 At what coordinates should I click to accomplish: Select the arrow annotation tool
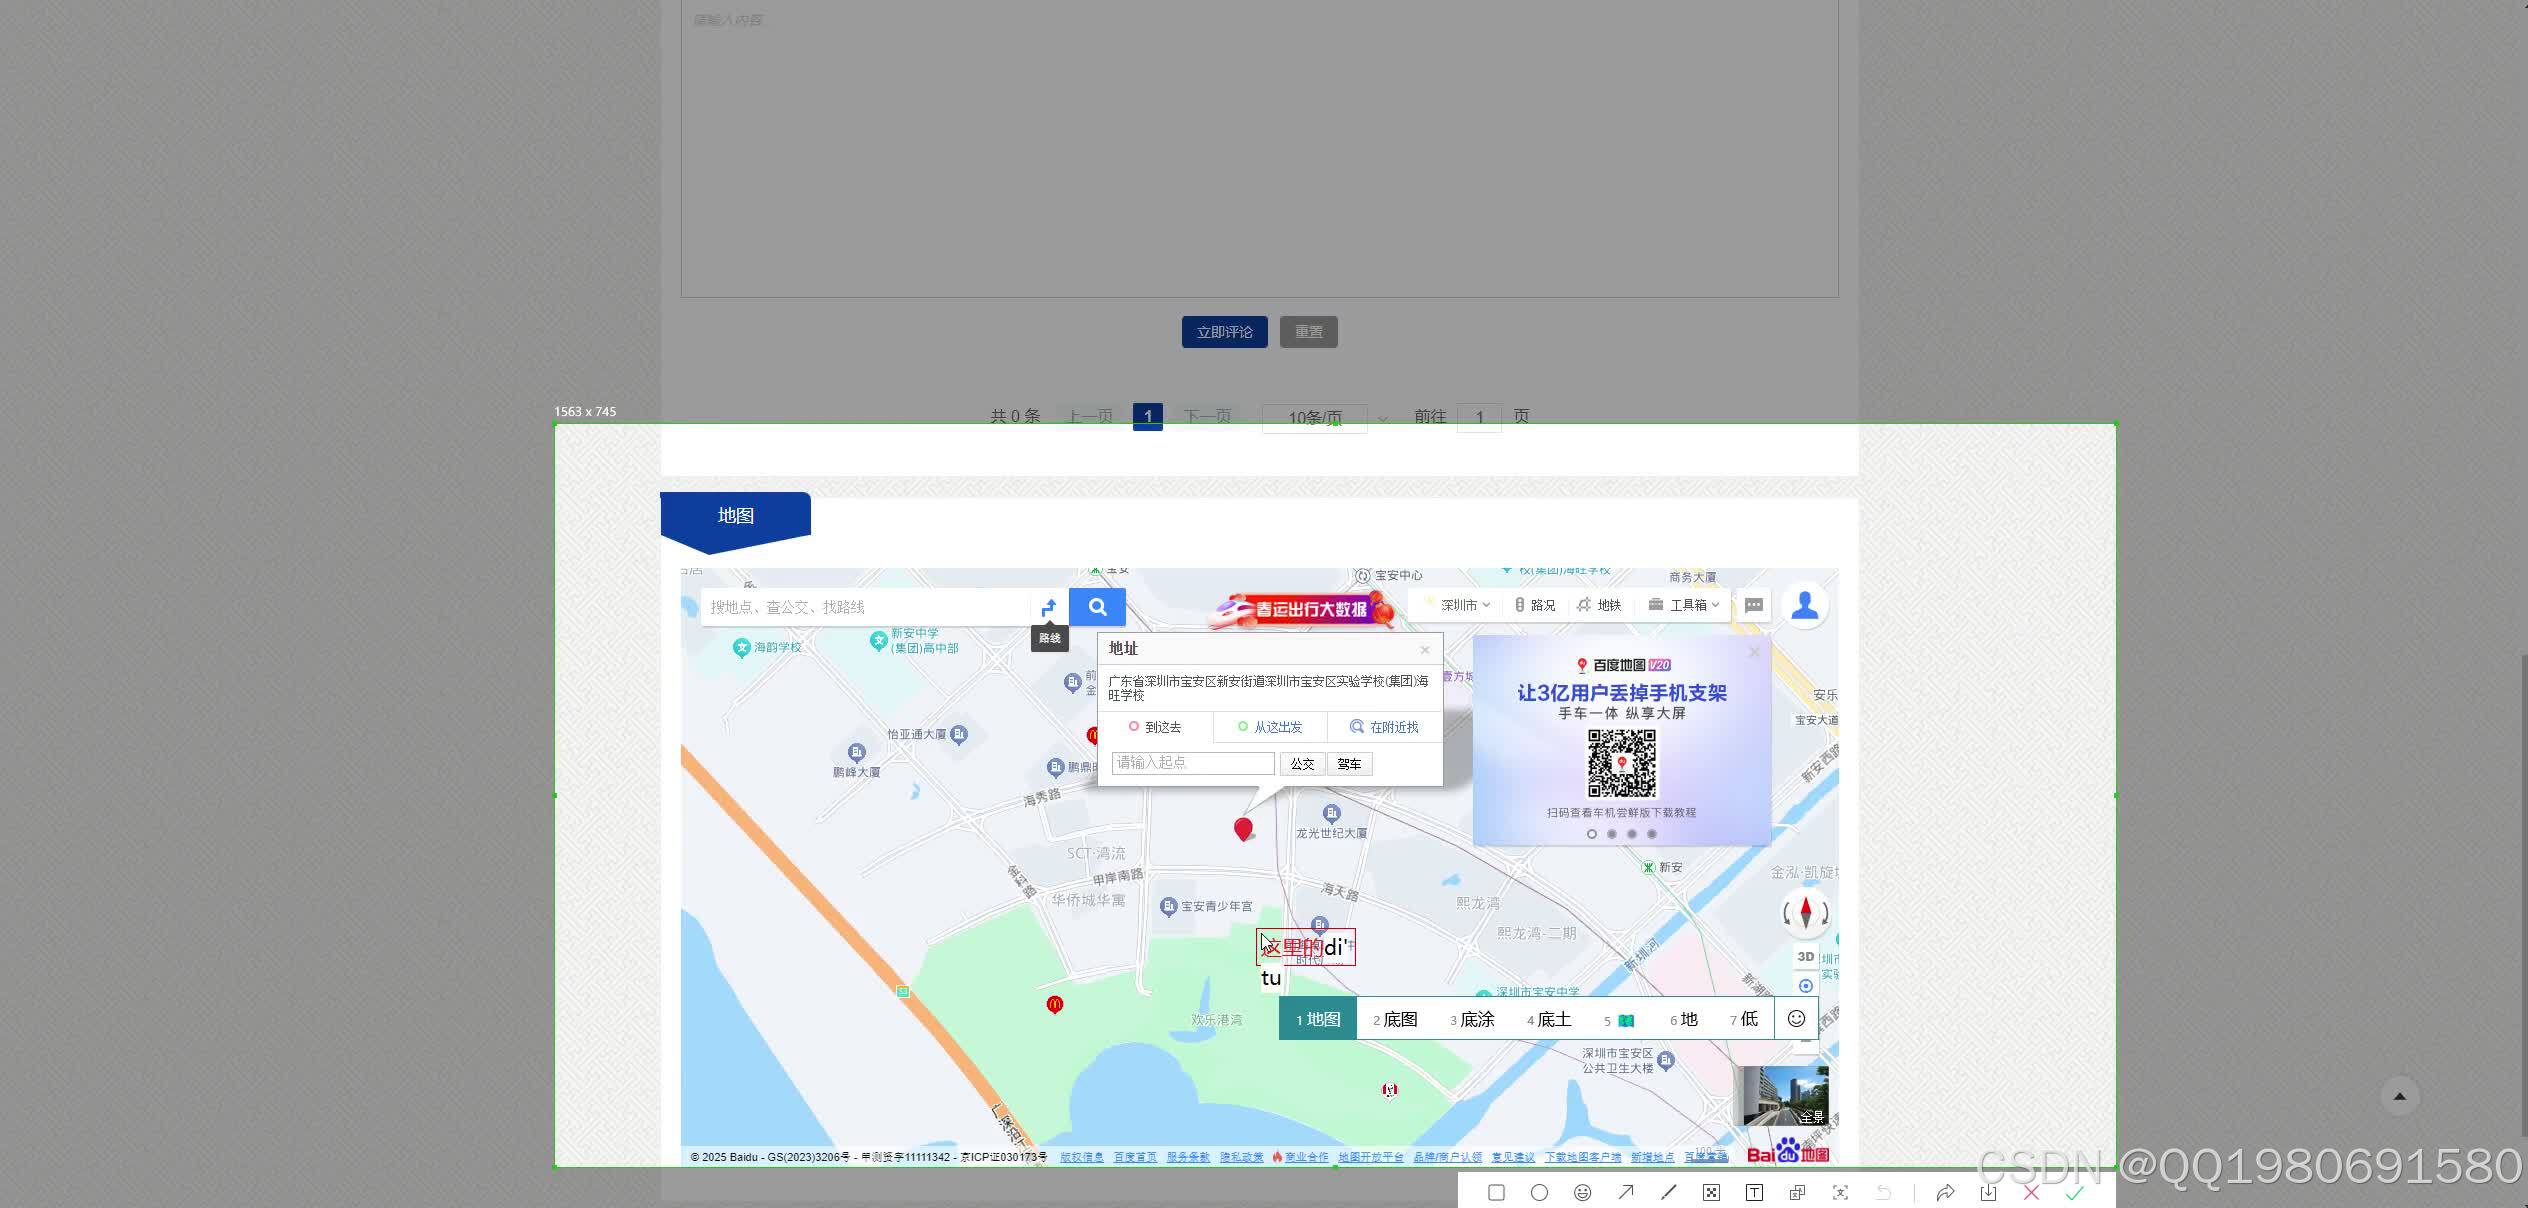[1626, 1192]
